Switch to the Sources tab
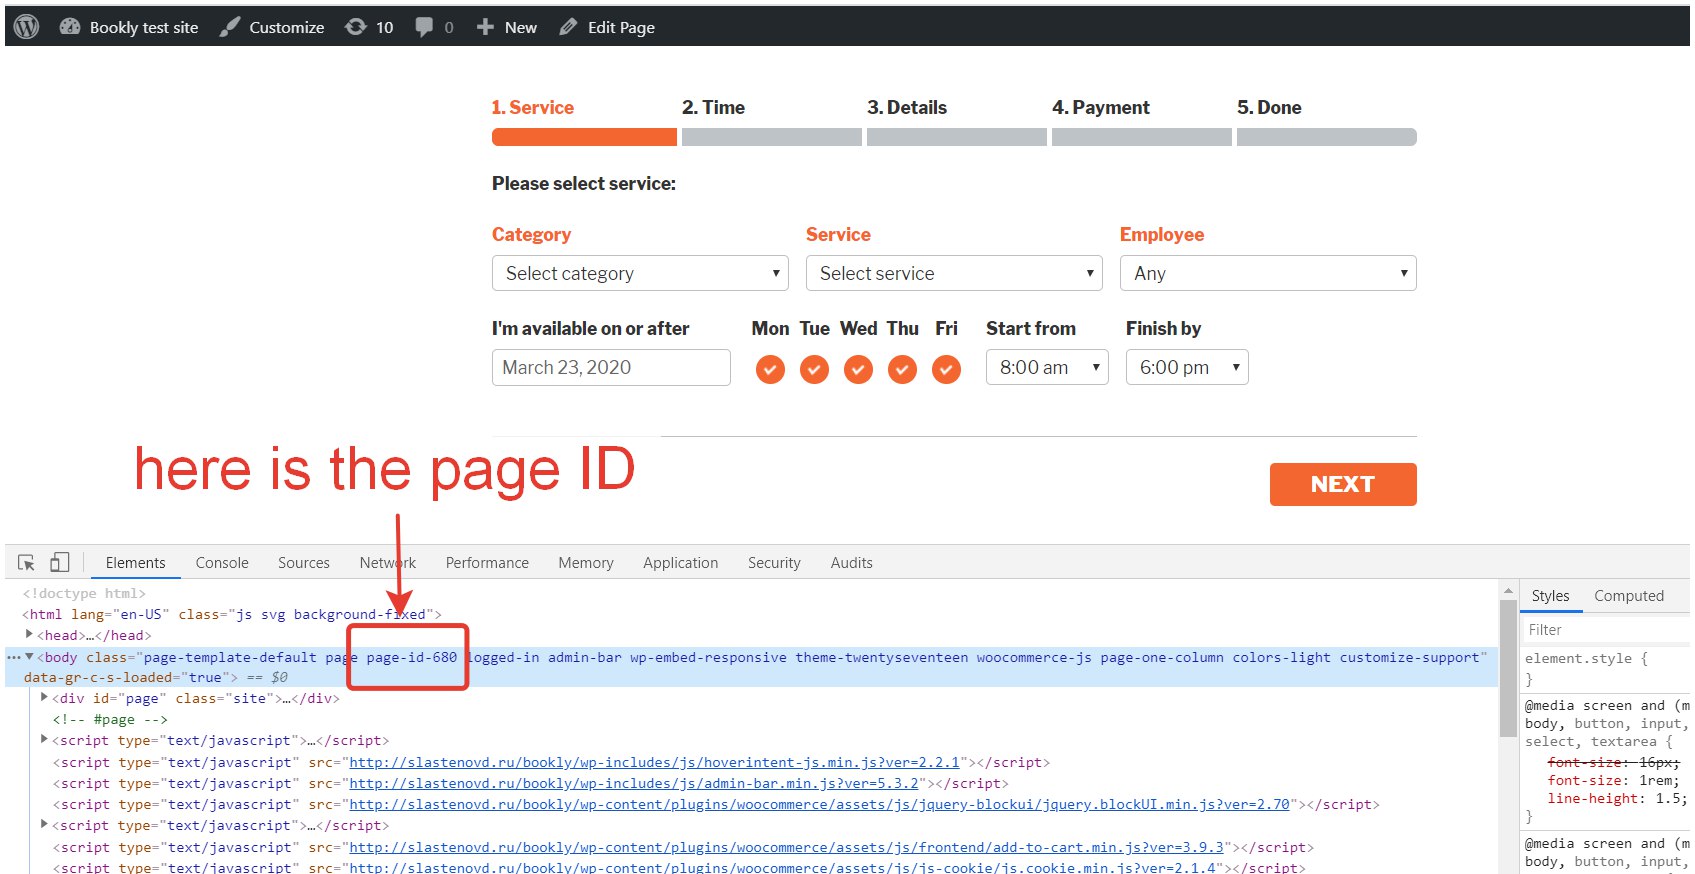This screenshot has height=874, width=1695. tap(304, 563)
